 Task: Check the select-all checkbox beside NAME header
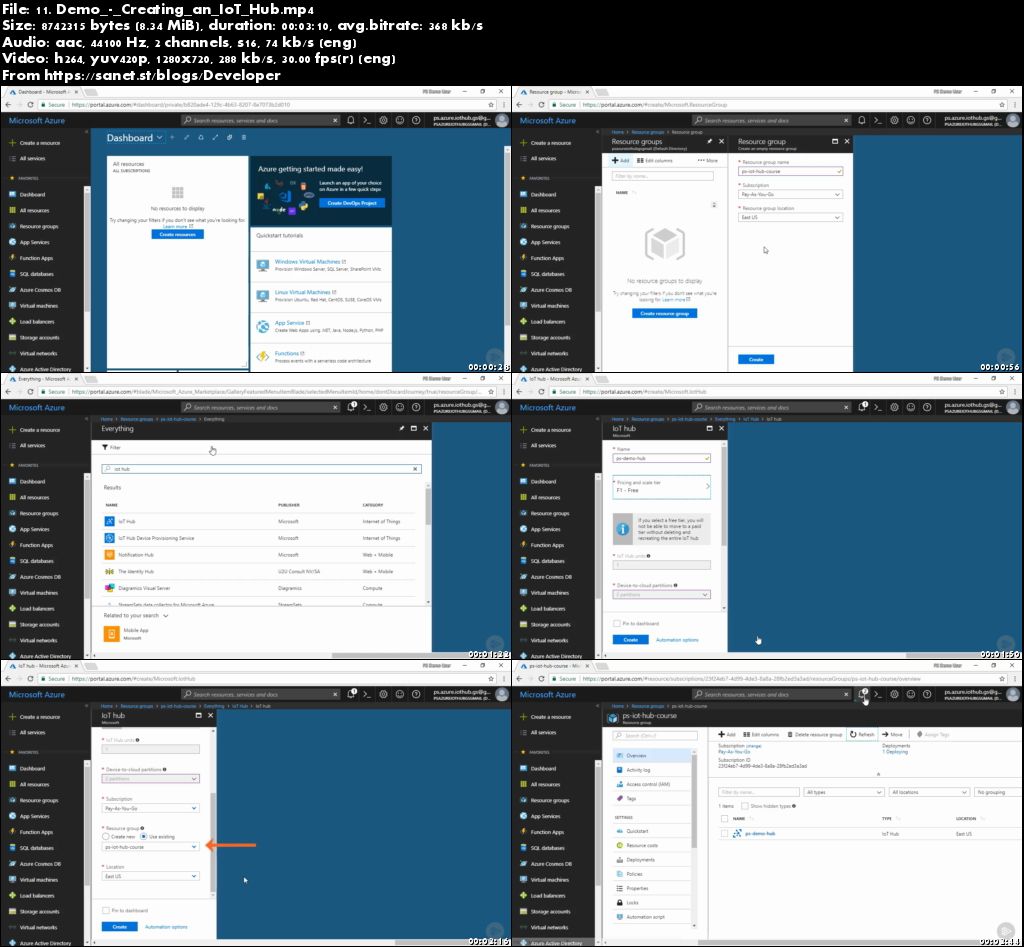click(724, 818)
